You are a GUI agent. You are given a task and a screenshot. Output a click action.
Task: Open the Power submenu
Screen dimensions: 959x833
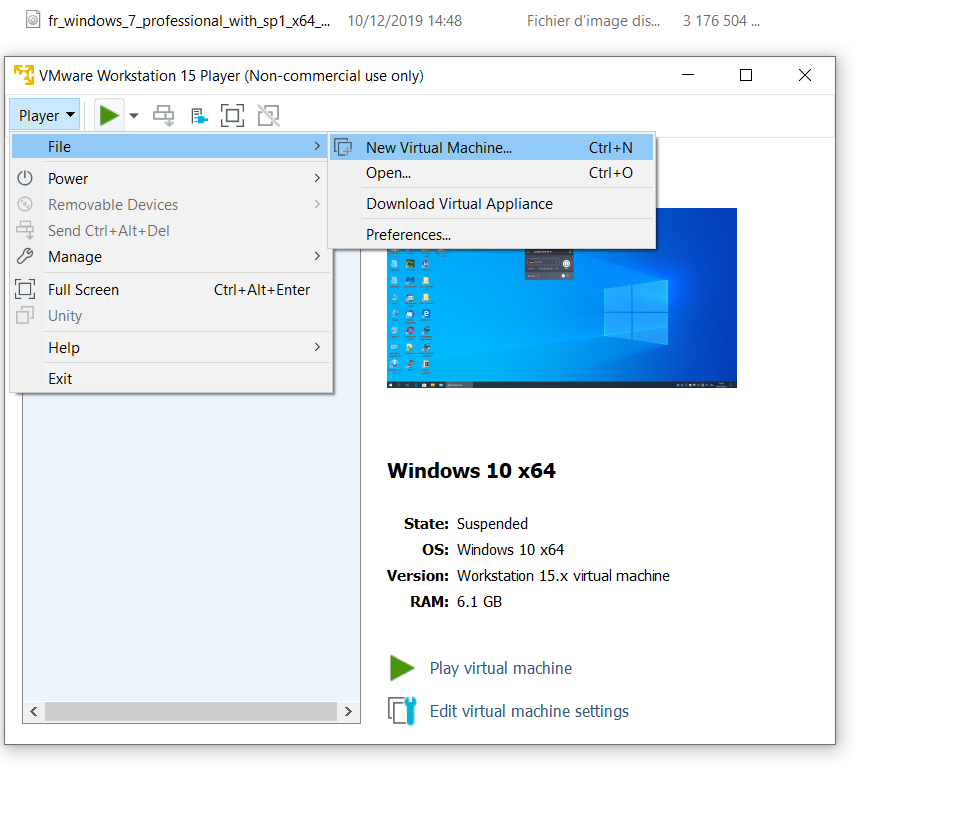pyautogui.click(x=169, y=179)
